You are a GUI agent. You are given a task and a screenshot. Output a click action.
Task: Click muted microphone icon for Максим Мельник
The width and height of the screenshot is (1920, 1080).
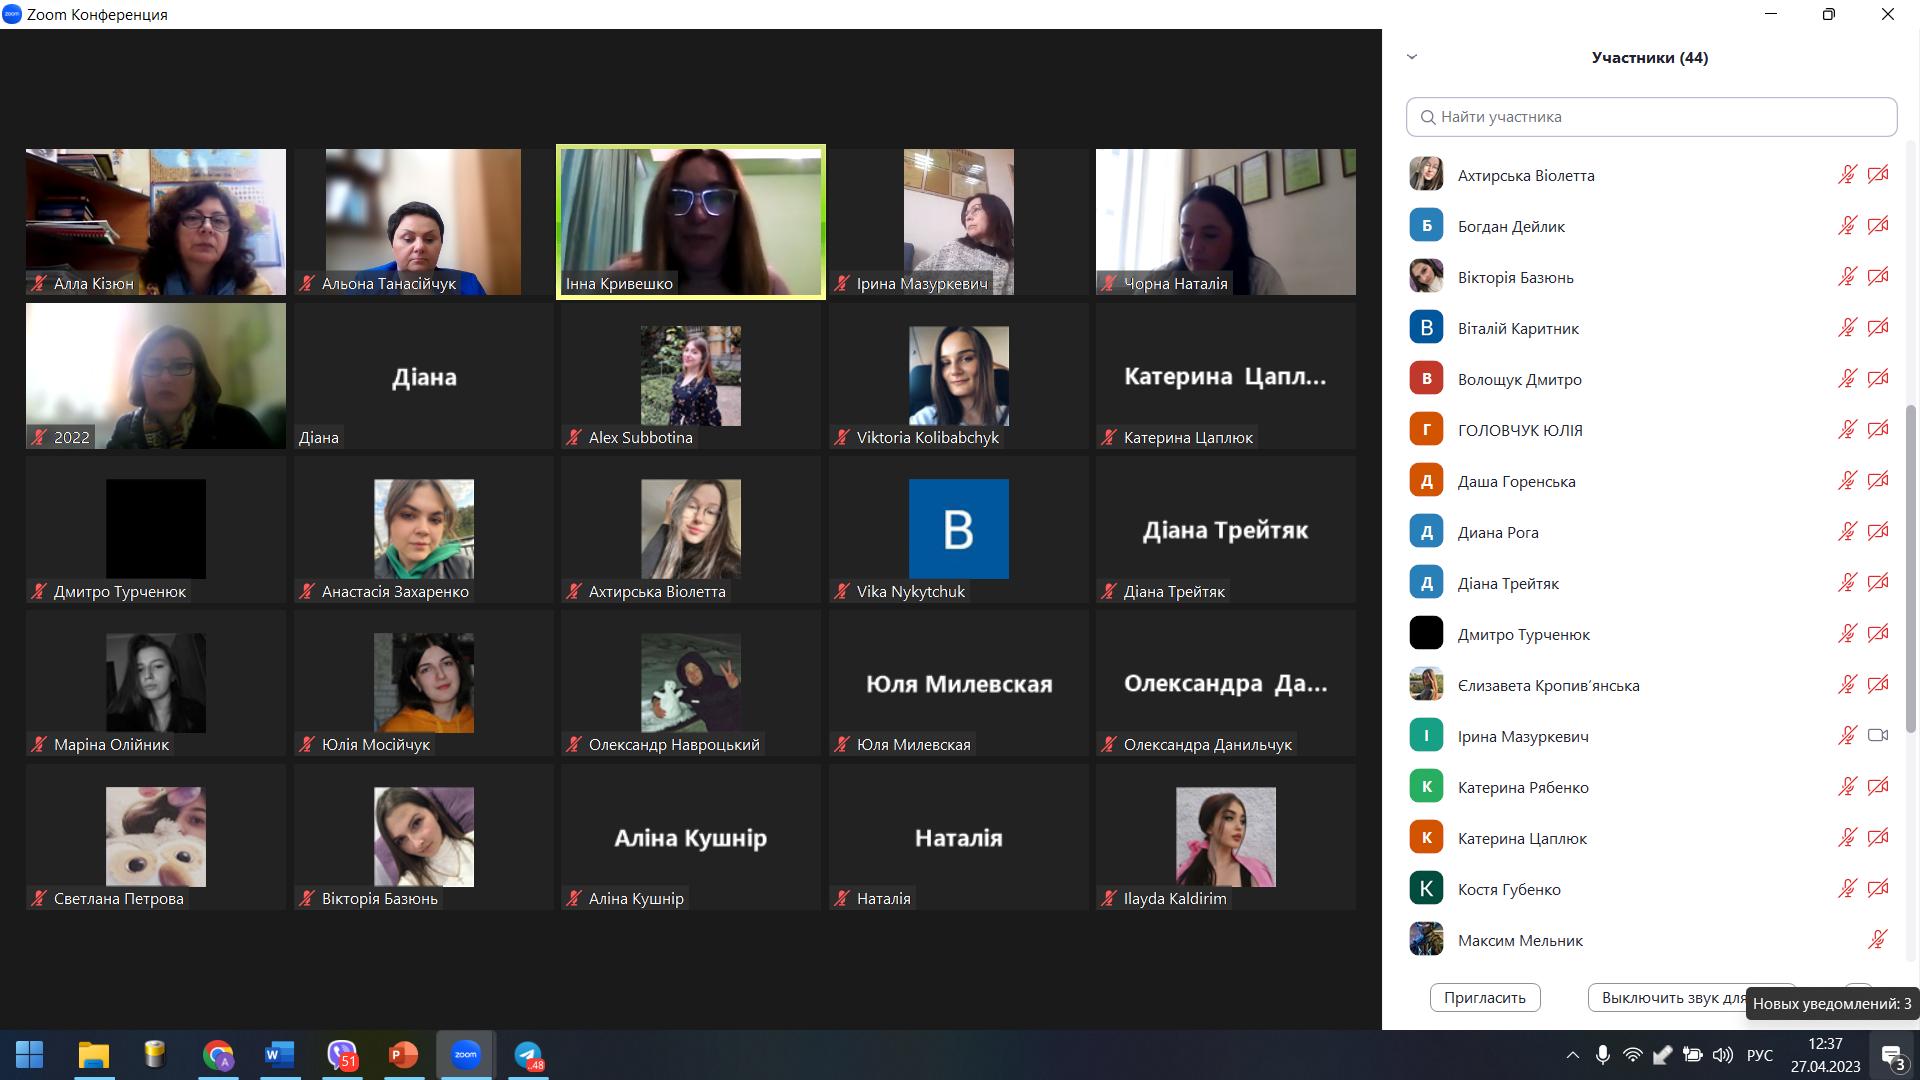coord(1877,940)
